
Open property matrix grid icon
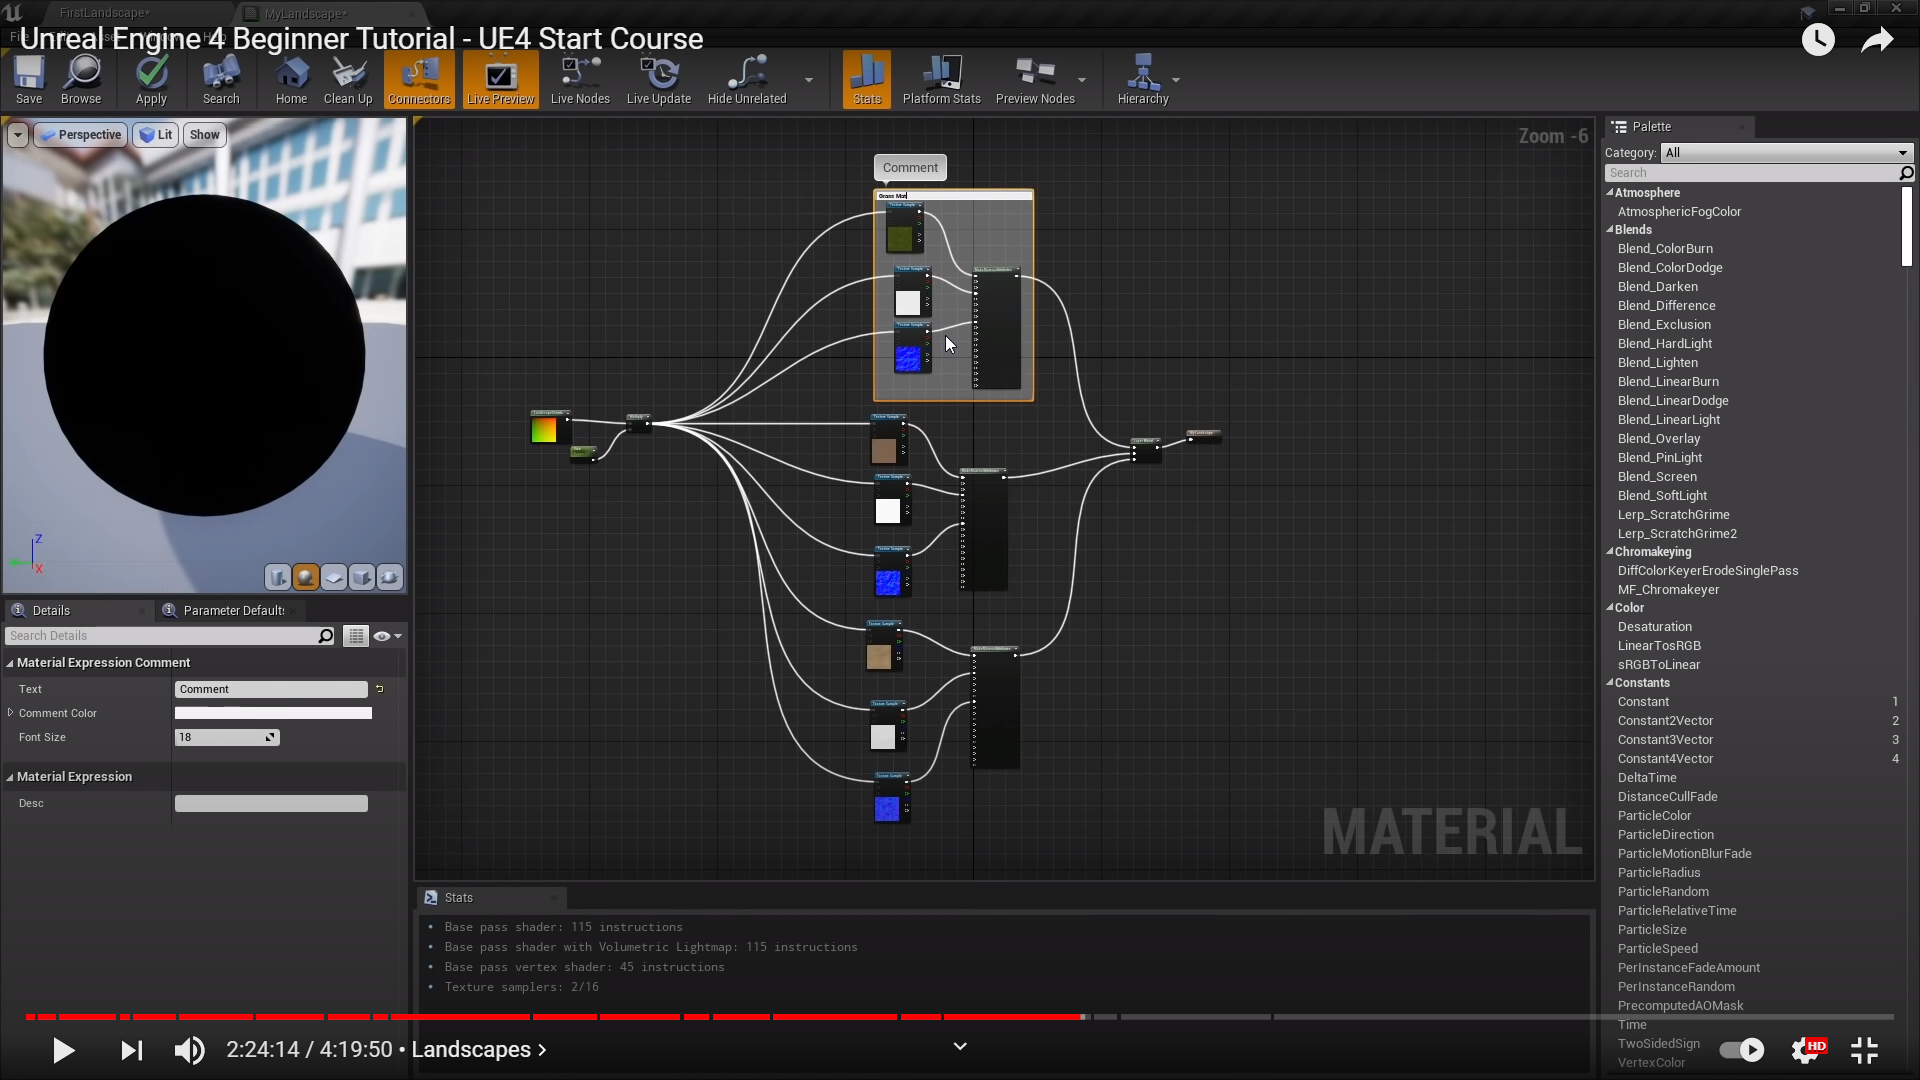(x=356, y=636)
